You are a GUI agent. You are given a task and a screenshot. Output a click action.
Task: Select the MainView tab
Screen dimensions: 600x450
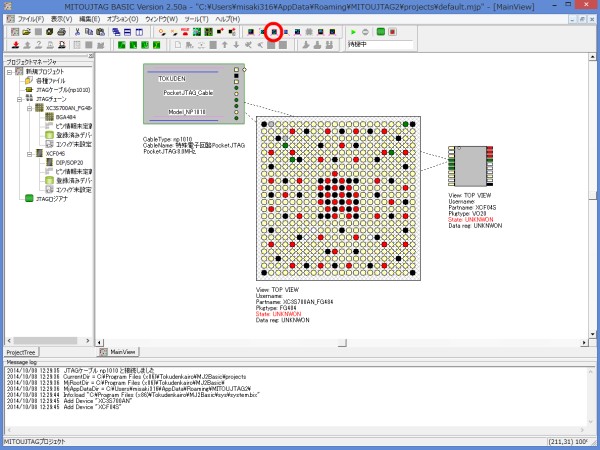[x=122, y=352]
